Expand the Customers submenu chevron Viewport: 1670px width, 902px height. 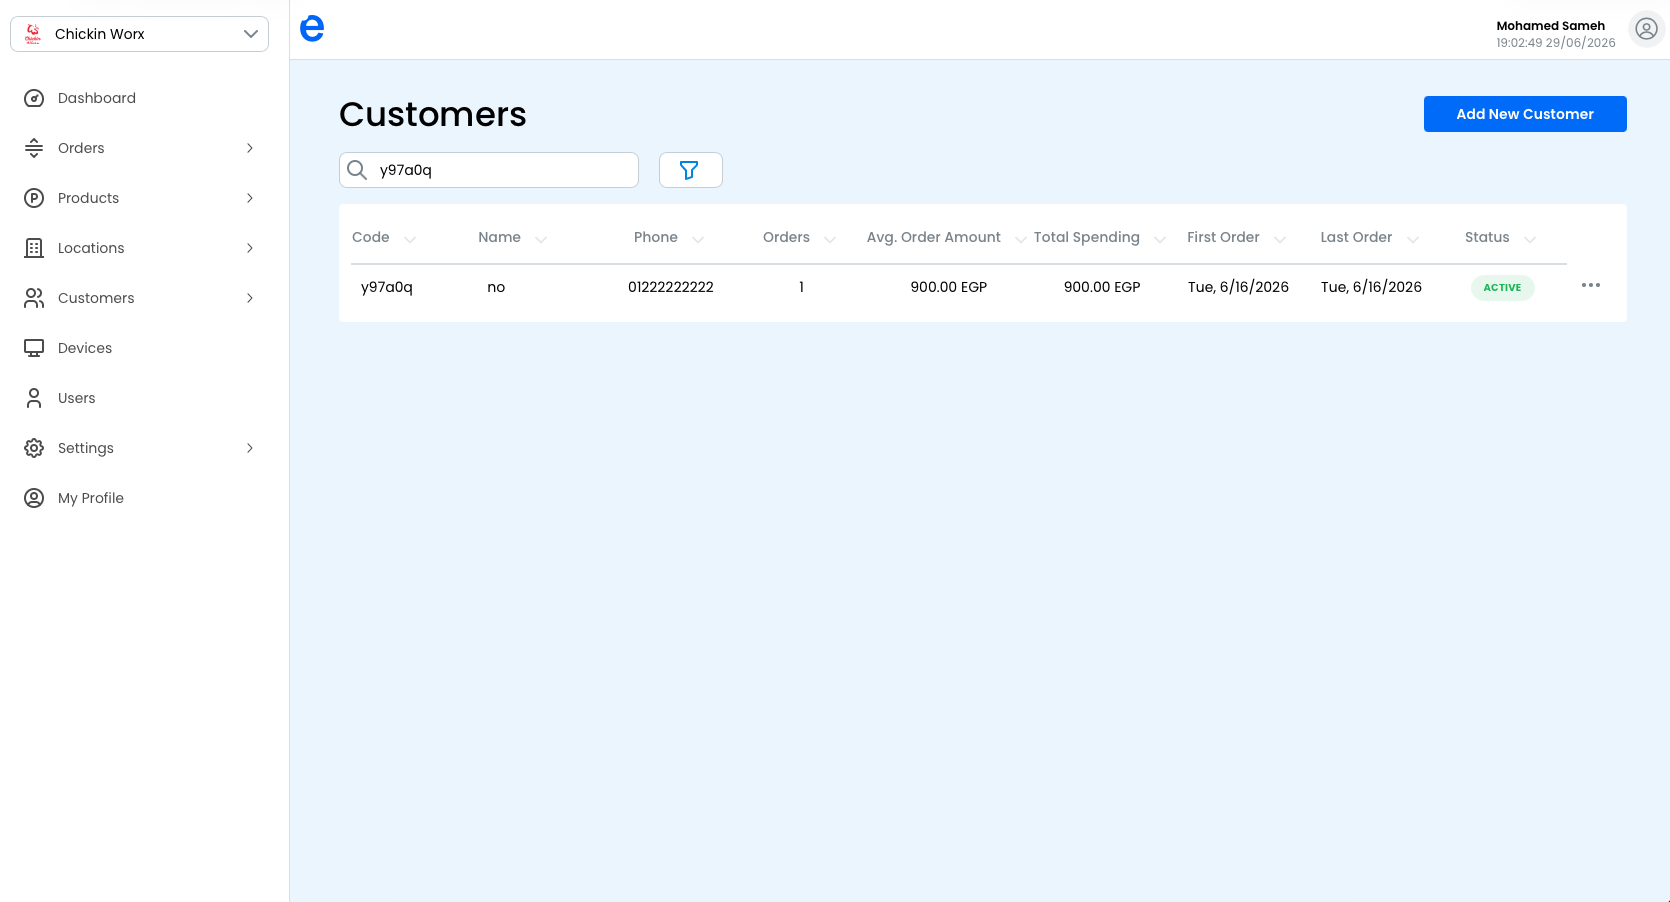tap(250, 298)
